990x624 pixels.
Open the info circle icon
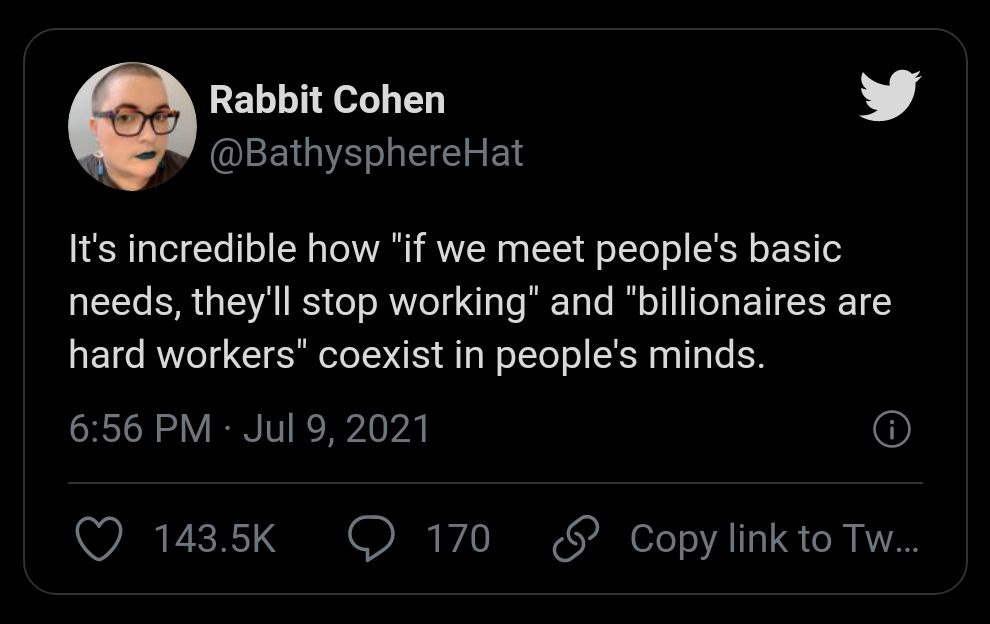click(x=892, y=430)
